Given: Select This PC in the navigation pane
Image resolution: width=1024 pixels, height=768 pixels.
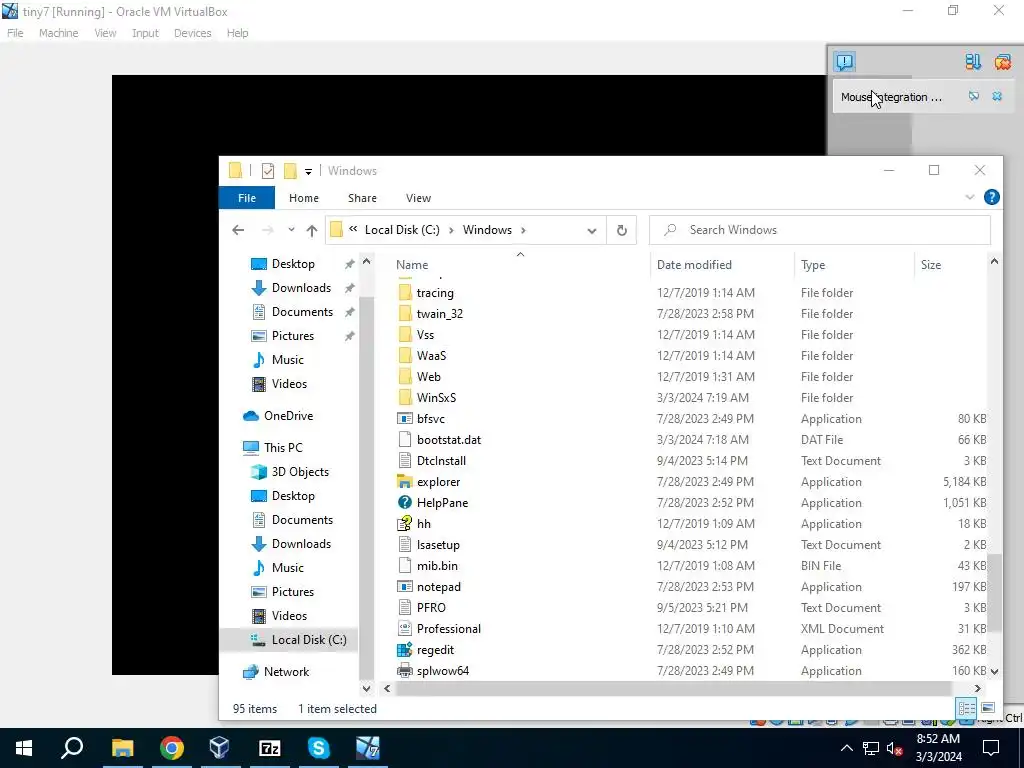Looking at the screenshot, I should 283,448.
